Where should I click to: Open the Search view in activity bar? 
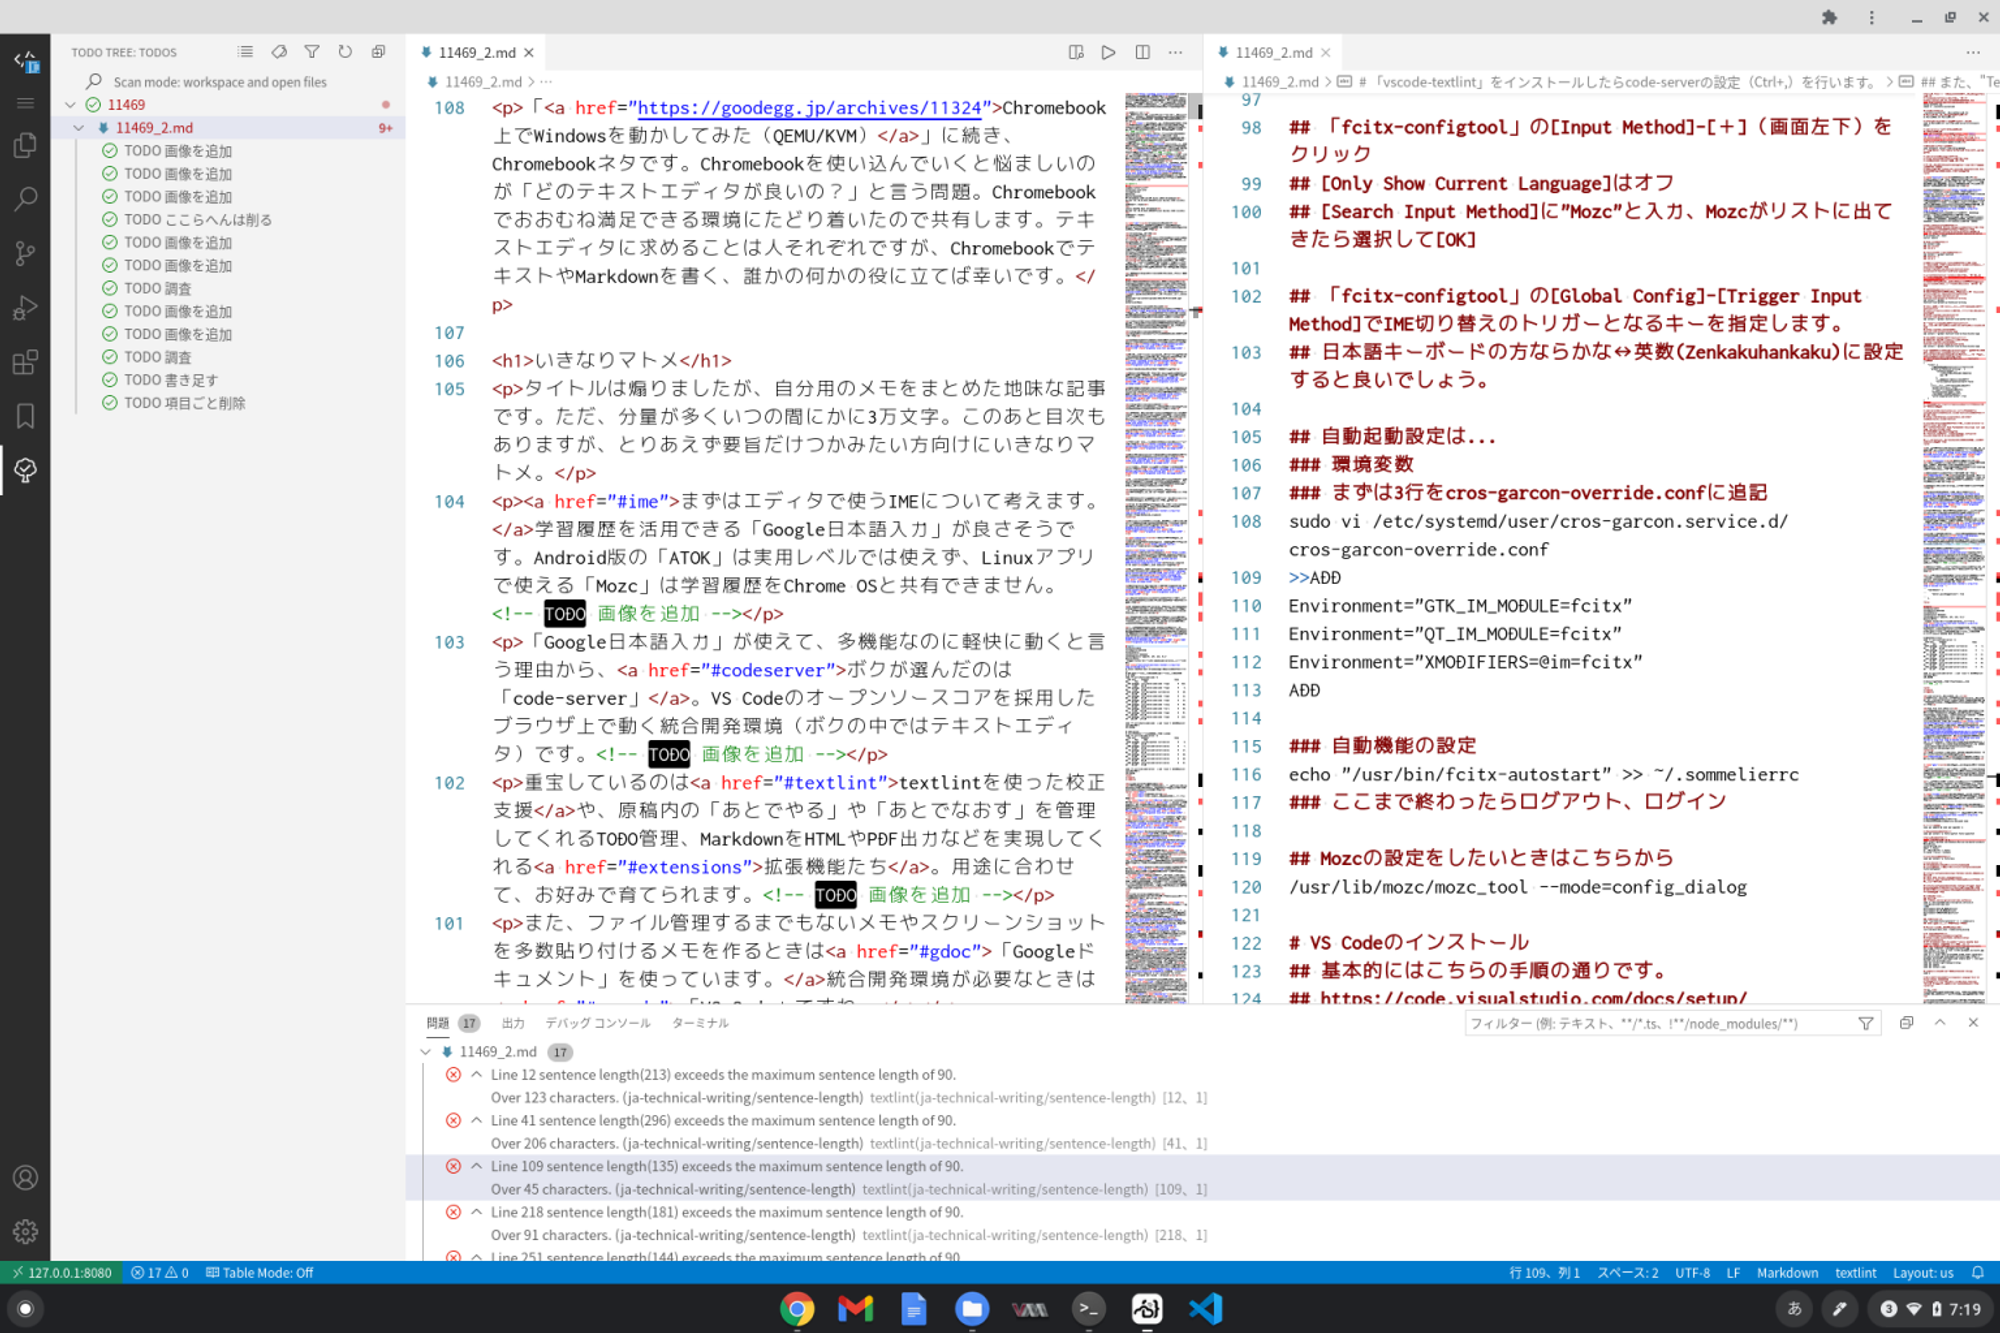(25, 198)
